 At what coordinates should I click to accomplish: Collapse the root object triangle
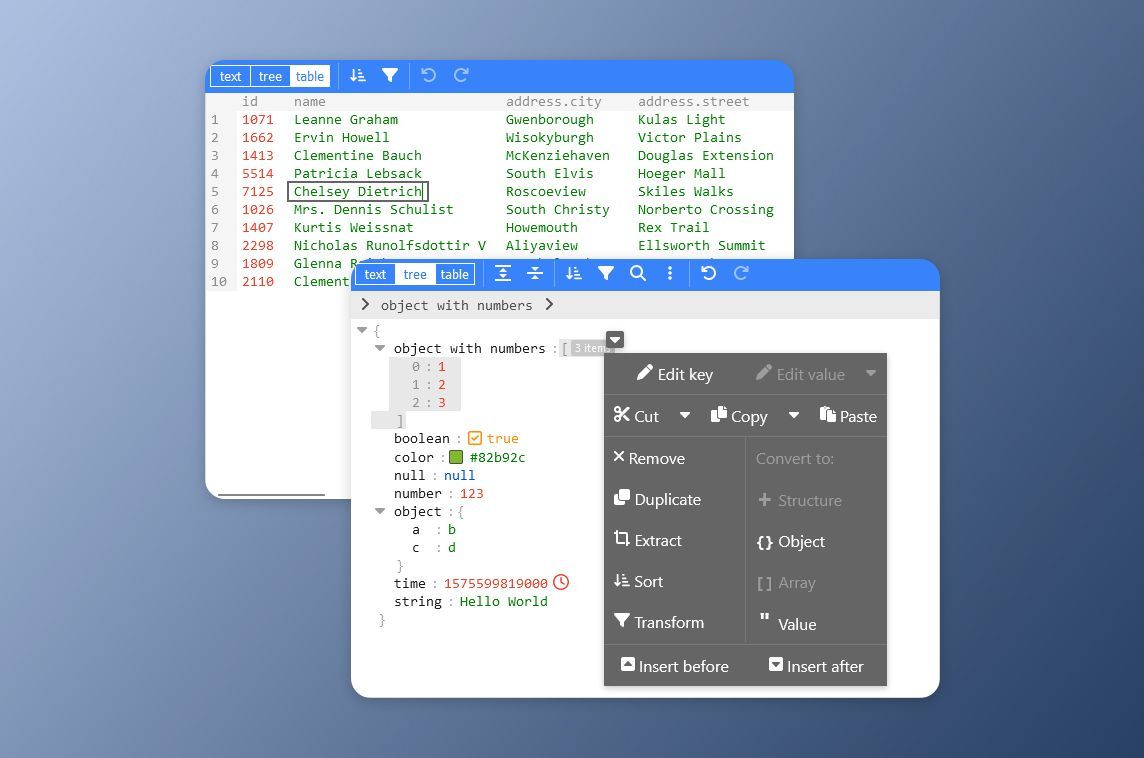pyautogui.click(x=362, y=330)
